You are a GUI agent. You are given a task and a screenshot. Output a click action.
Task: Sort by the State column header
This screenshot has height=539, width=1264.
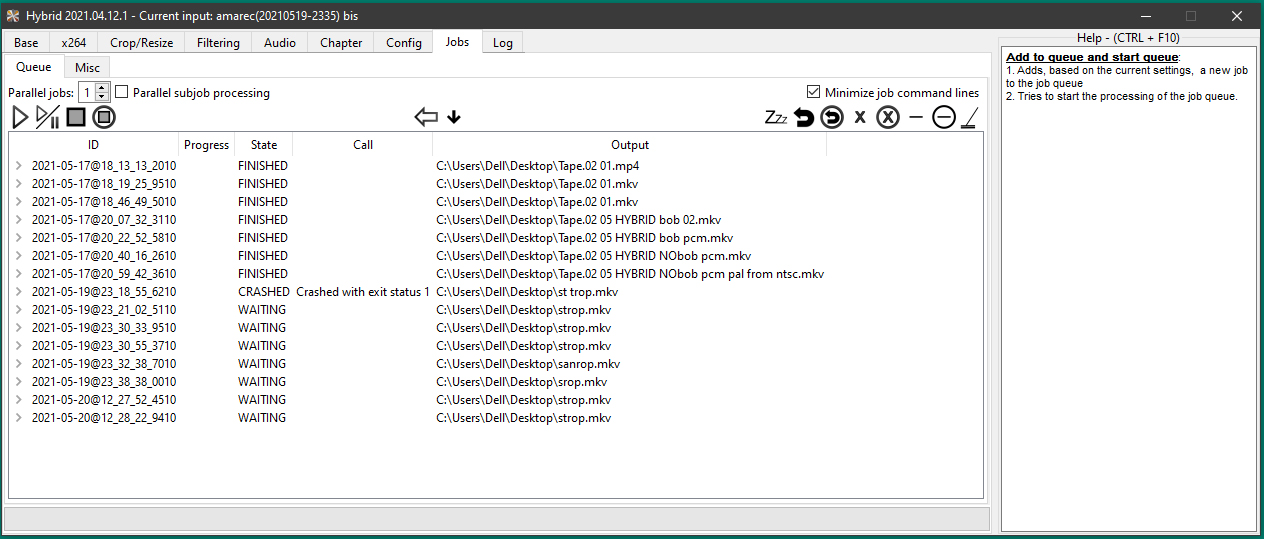[264, 145]
